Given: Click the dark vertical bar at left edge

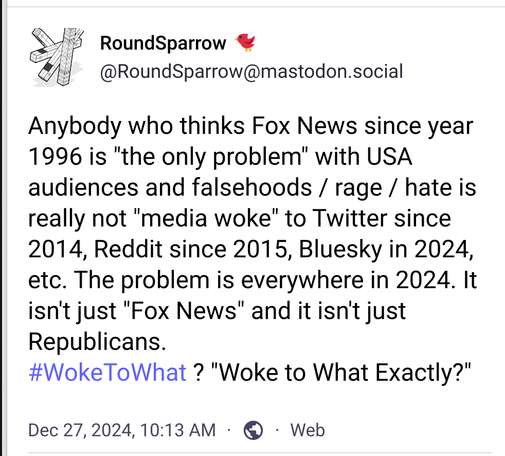Looking at the screenshot, I should coord(3,228).
